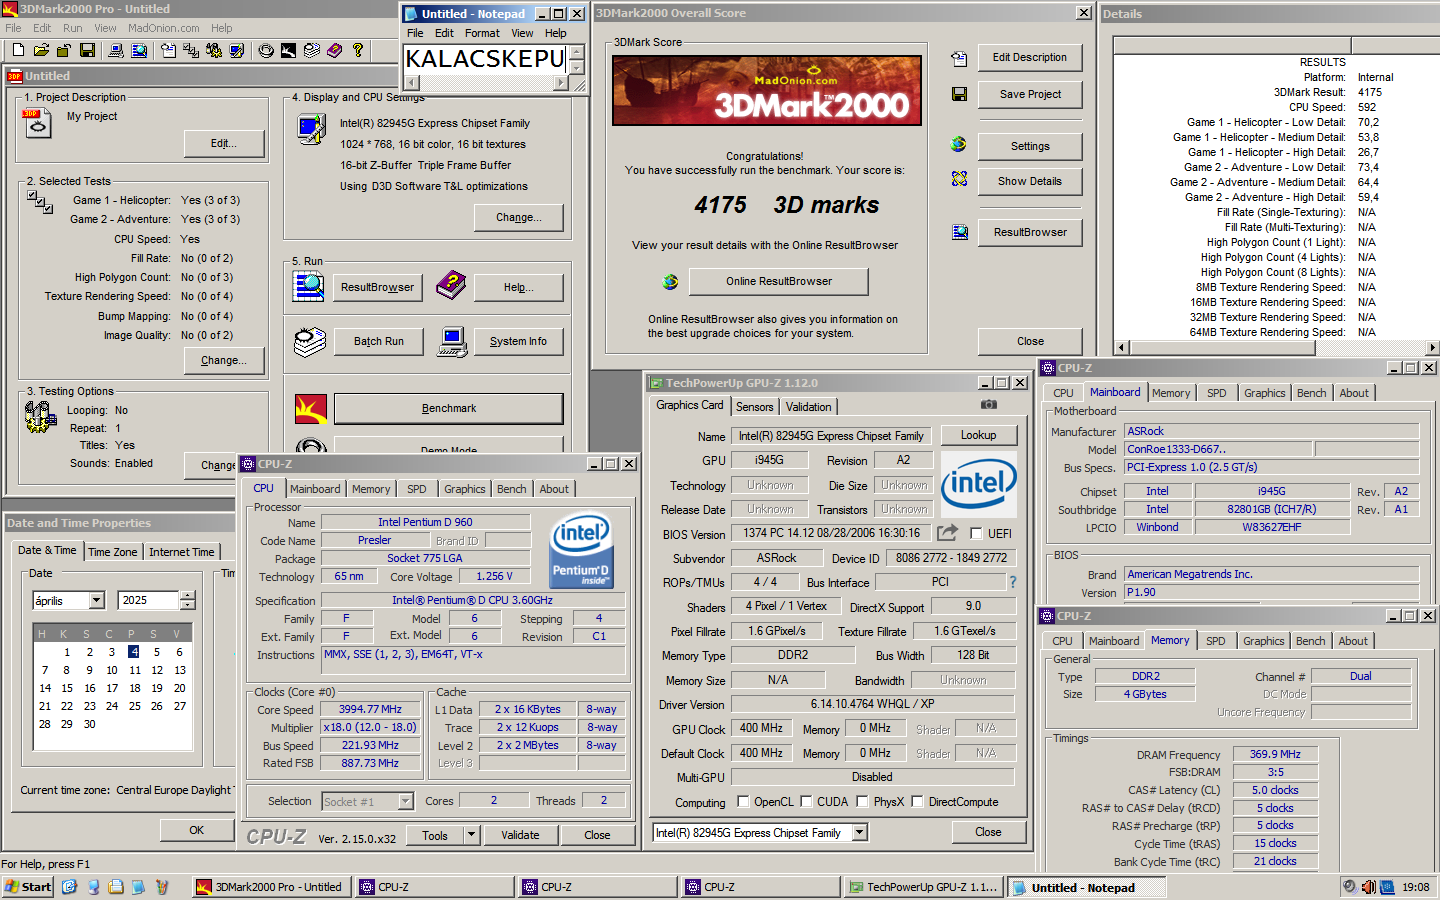The height and width of the screenshot is (900, 1440).
Task: Click the BIOS share arrow icon in GPU-Z
Action: (947, 533)
